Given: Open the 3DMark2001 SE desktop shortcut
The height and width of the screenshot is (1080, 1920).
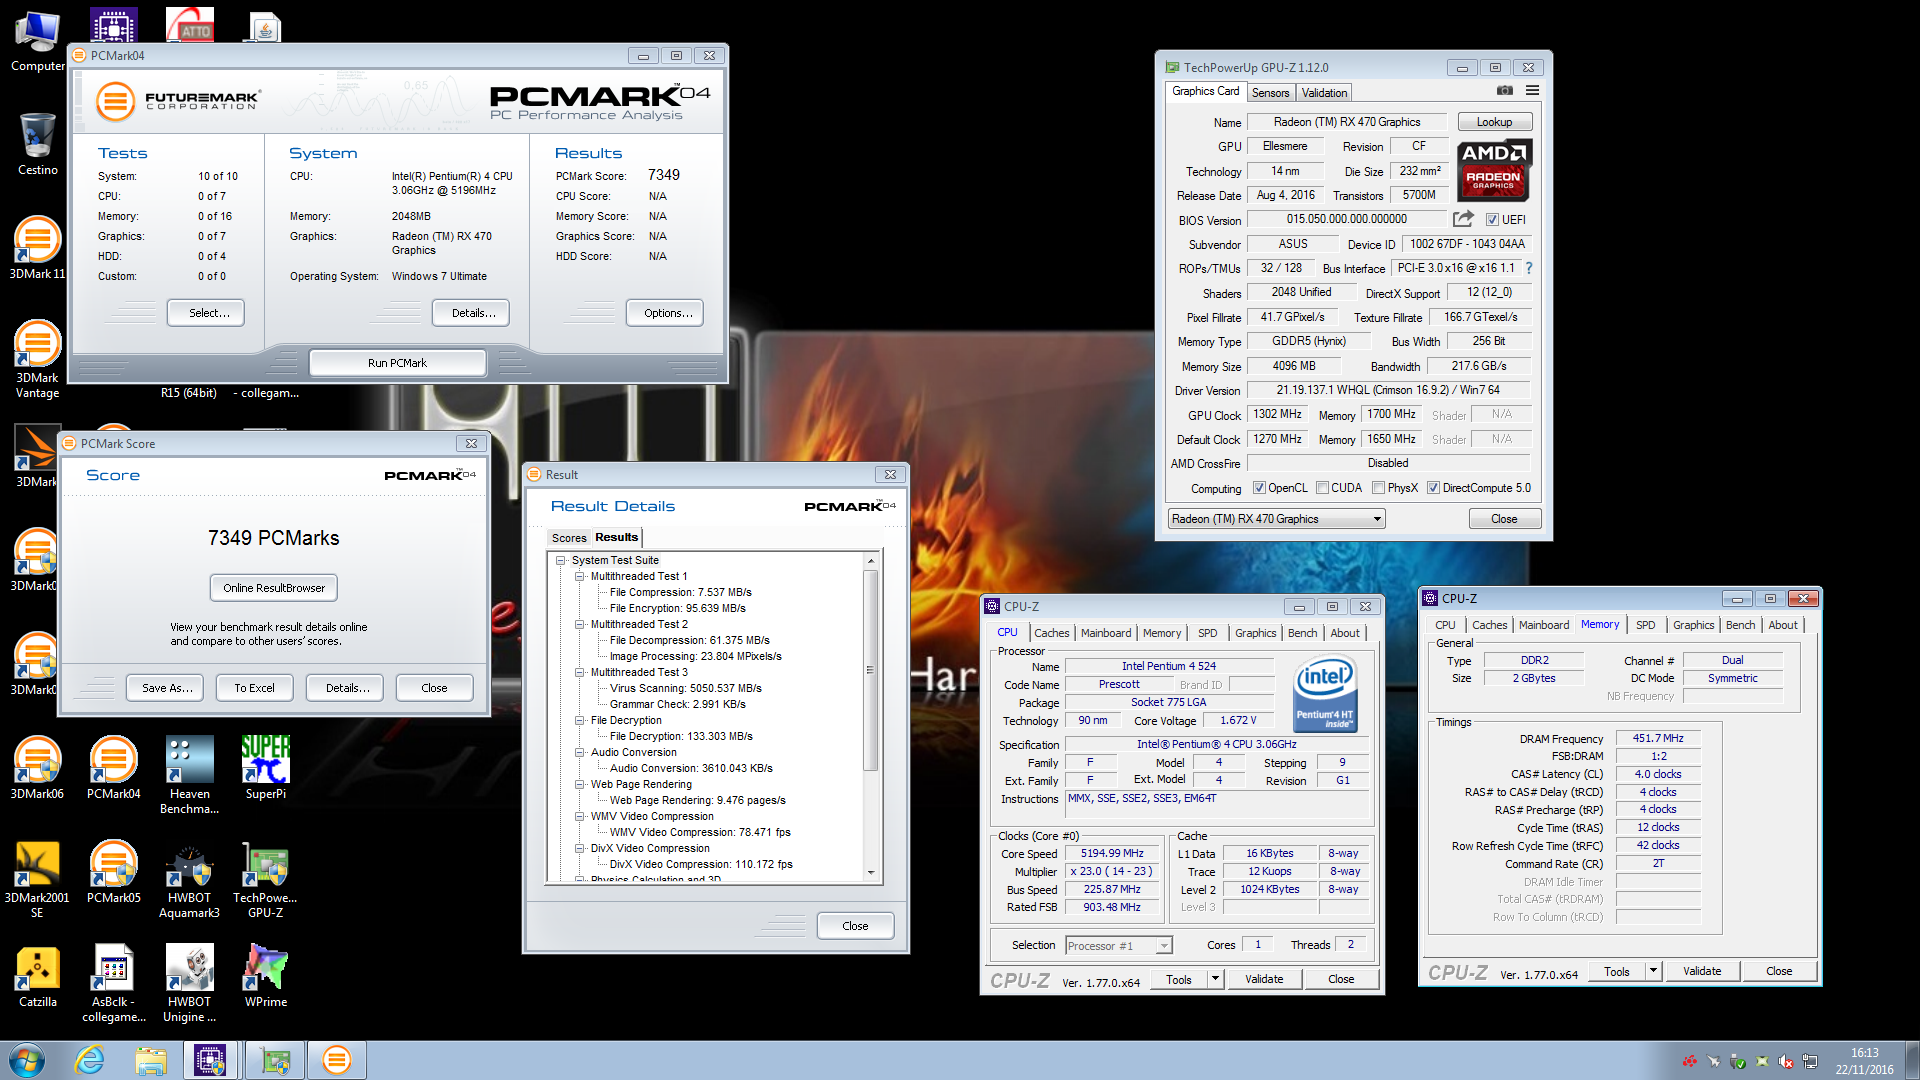Looking at the screenshot, I should click(x=37, y=879).
